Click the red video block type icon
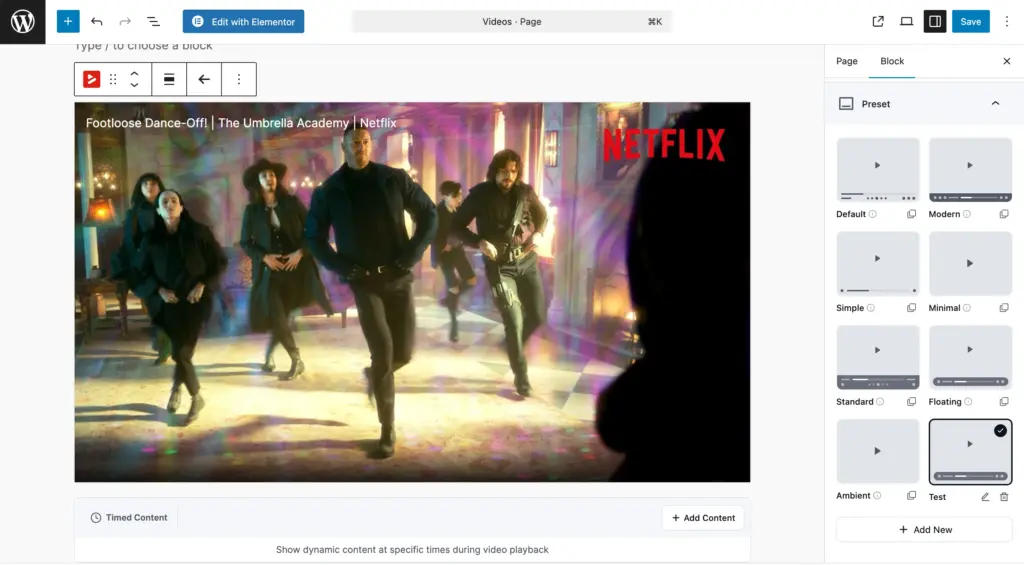 91,79
